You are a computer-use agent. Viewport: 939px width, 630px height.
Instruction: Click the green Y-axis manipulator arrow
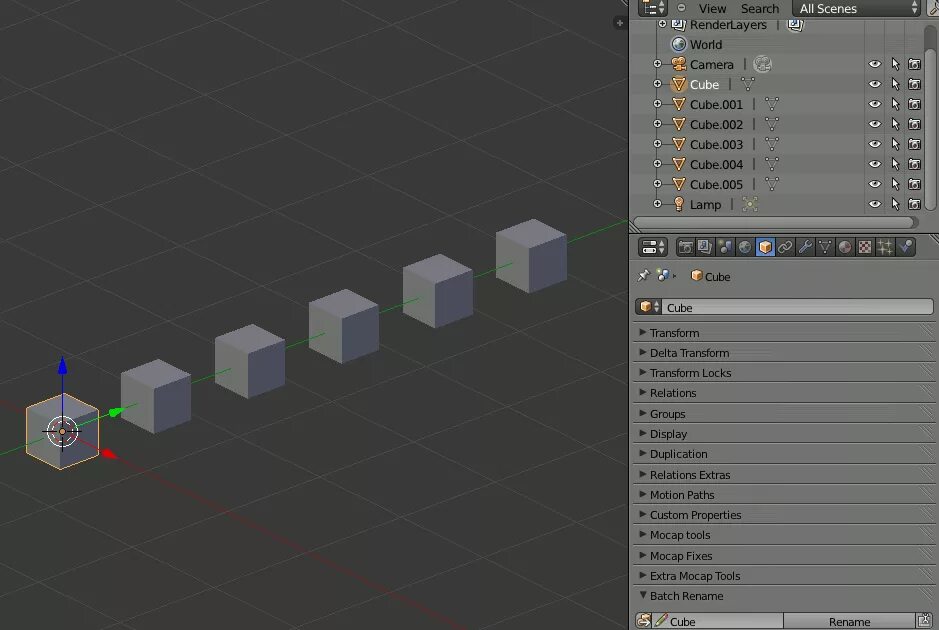click(116, 412)
